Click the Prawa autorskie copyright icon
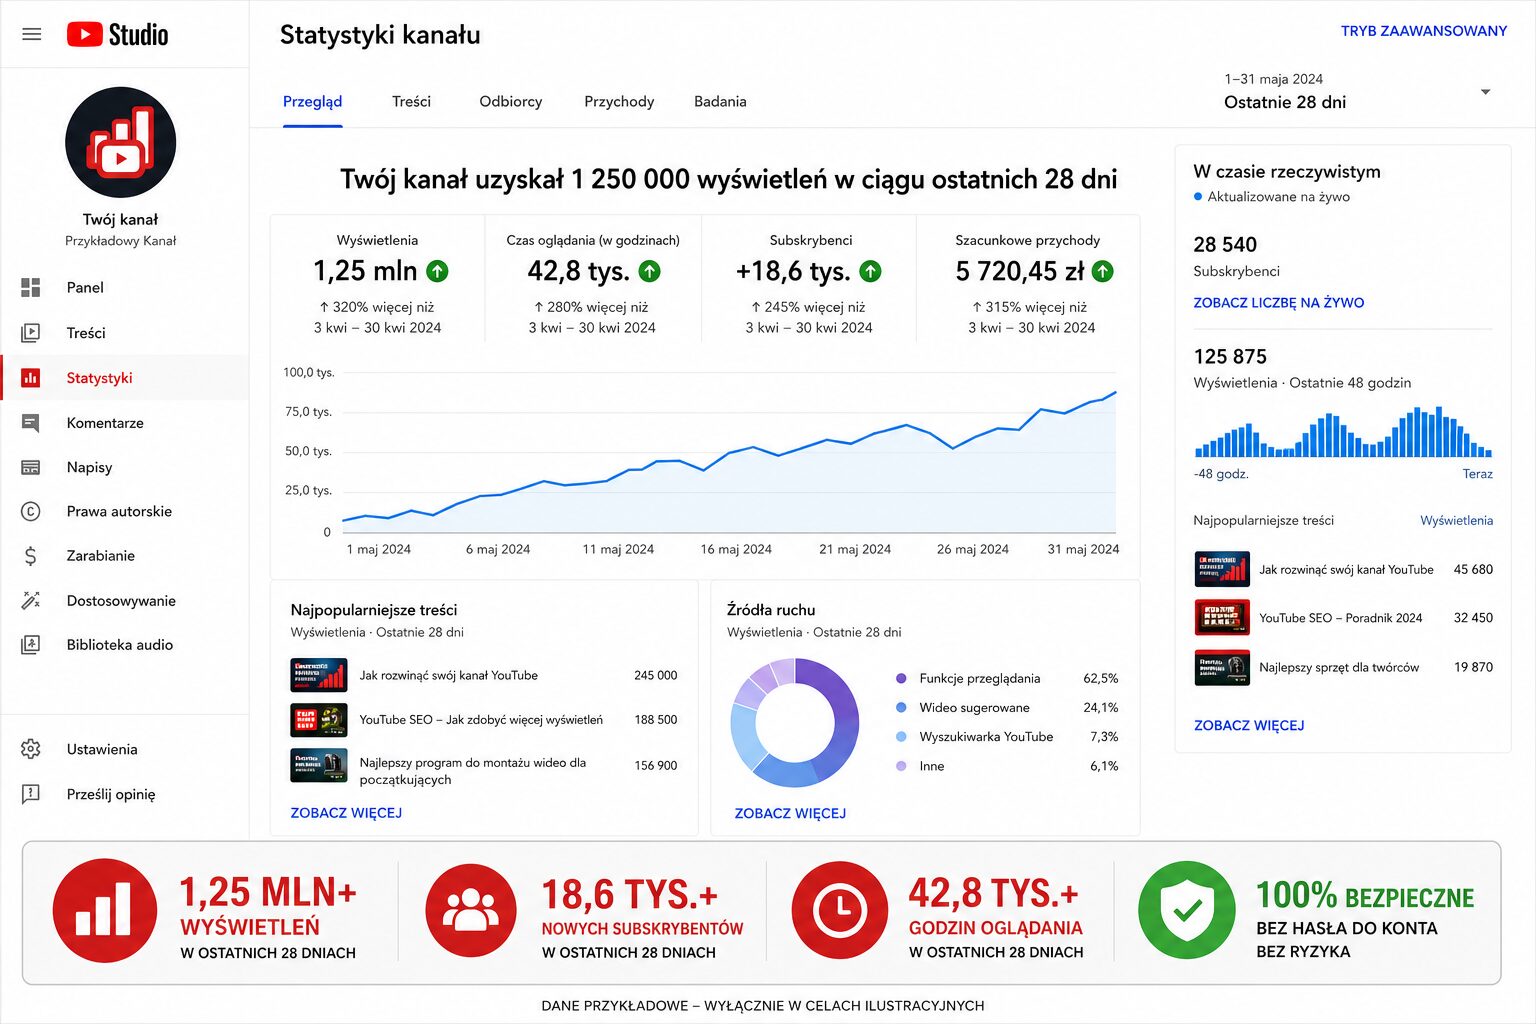The height and width of the screenshot is (1024, 1536). [x=31, y=511]
